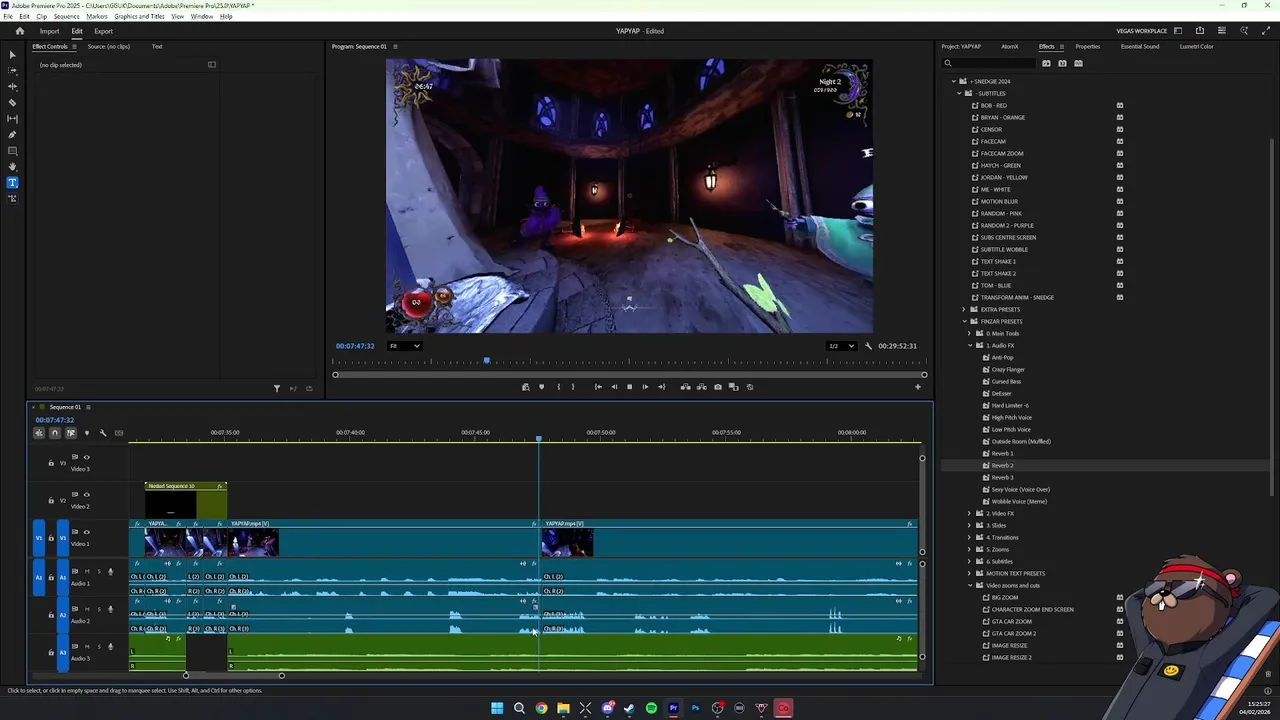Open Timeline display settings wrench
The width and height of the screenshot is (1280, 720).
coord(102,433)
